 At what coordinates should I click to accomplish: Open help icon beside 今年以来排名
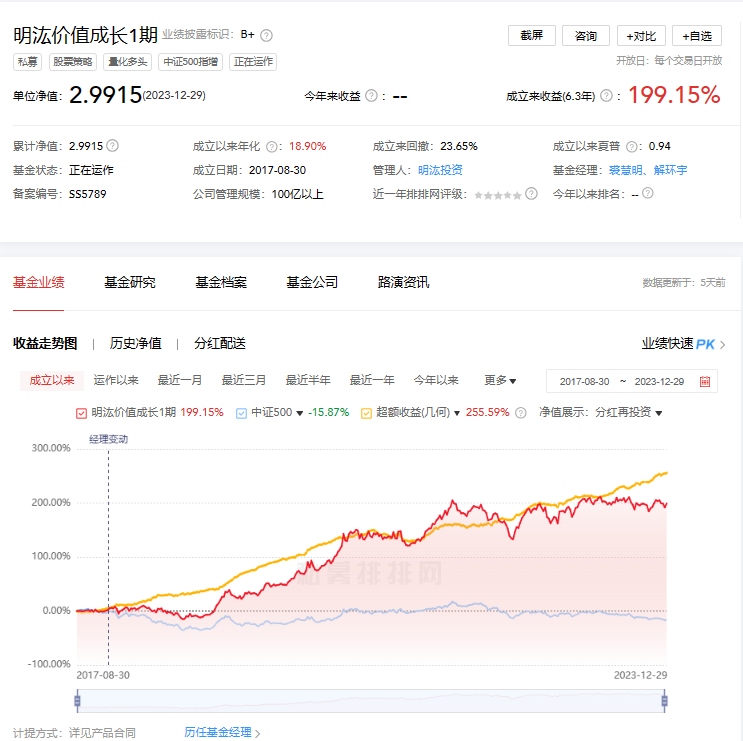click(x=648, y=193)
